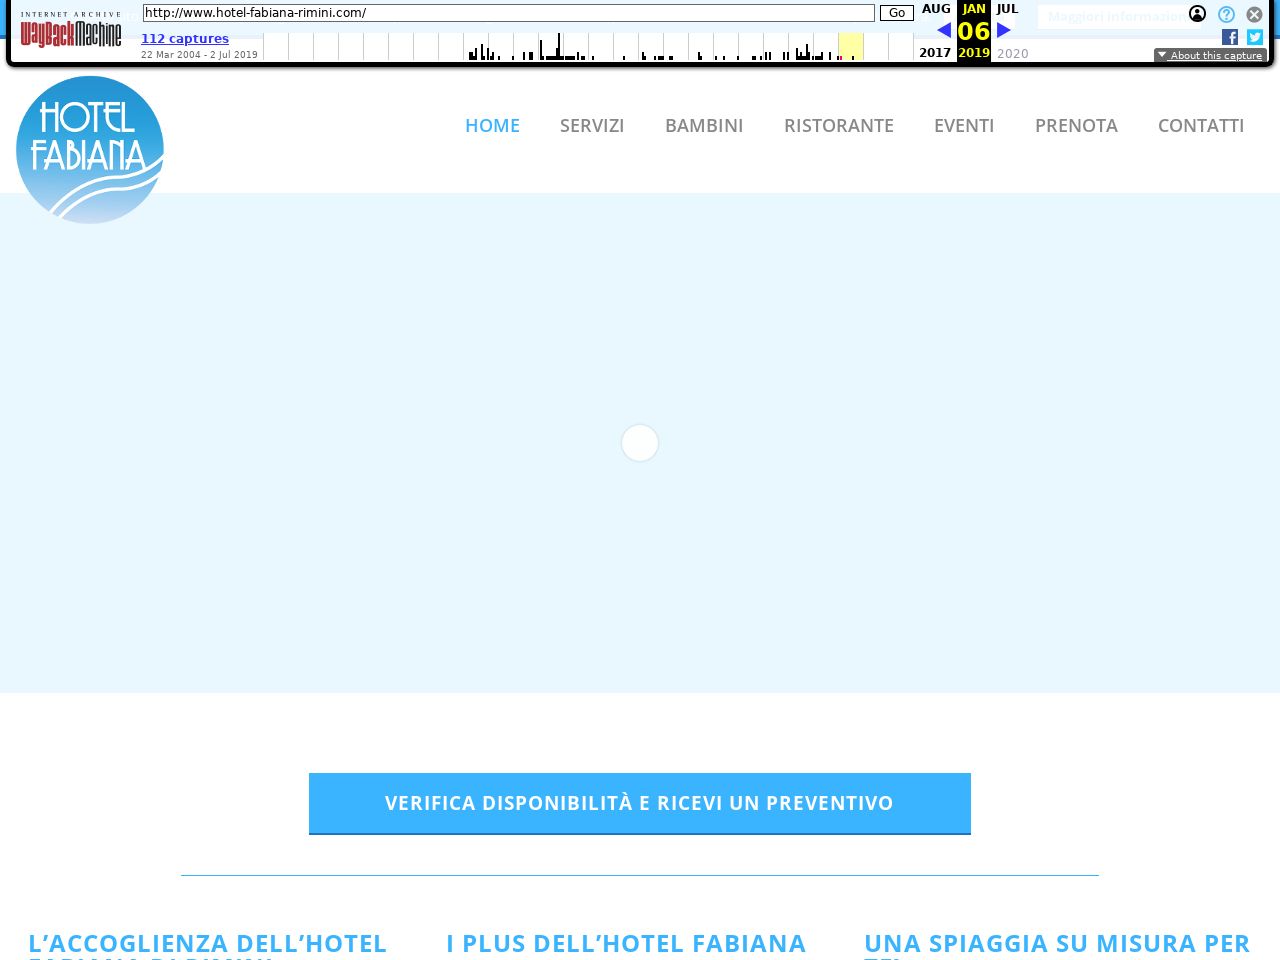Go to previous capture arrow
Screen dimensions: 1280x960
pyautogui.click(x=943, y=30)
